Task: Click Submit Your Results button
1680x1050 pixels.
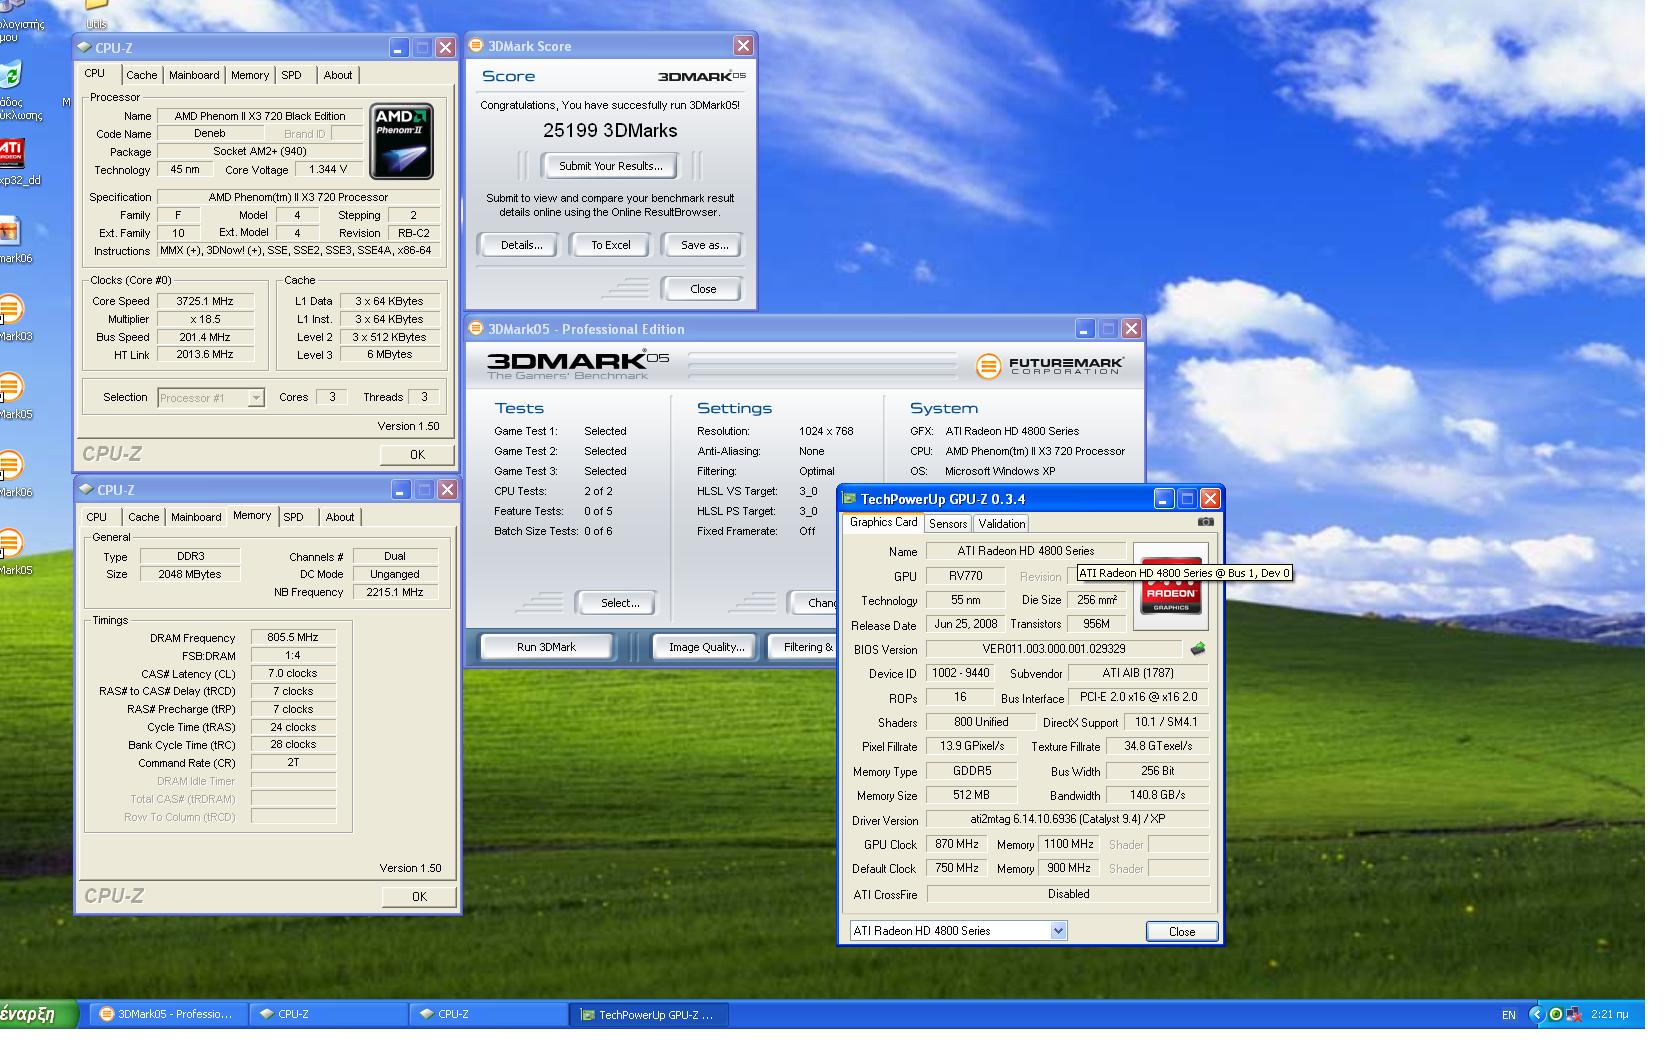Action: pyautogui.click(x=610, y=166)
